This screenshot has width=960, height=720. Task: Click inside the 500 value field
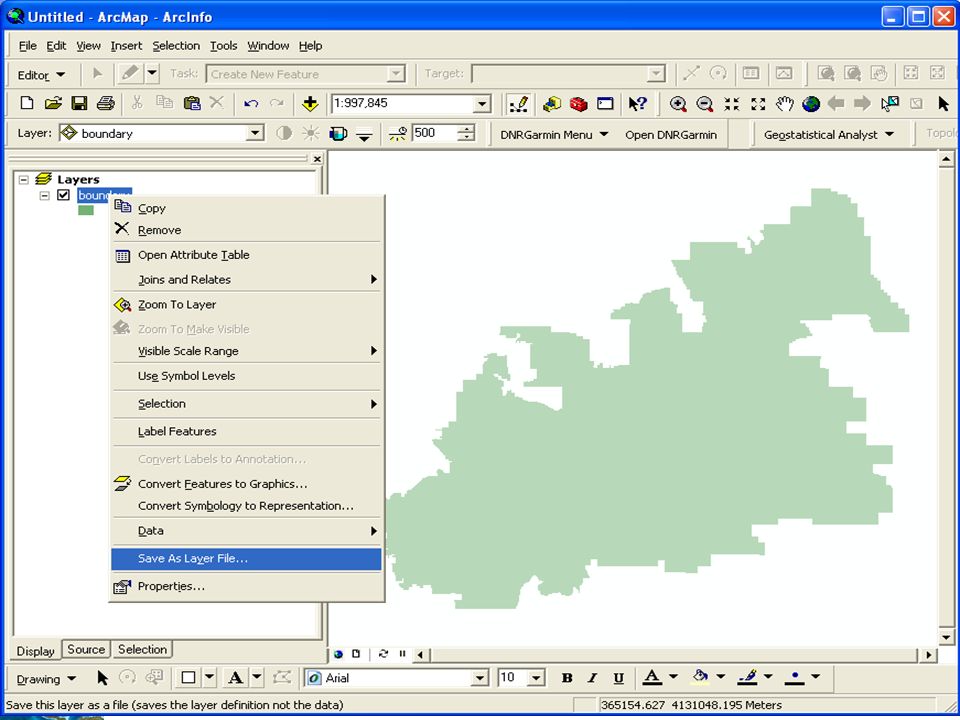[x=435, y=133]
